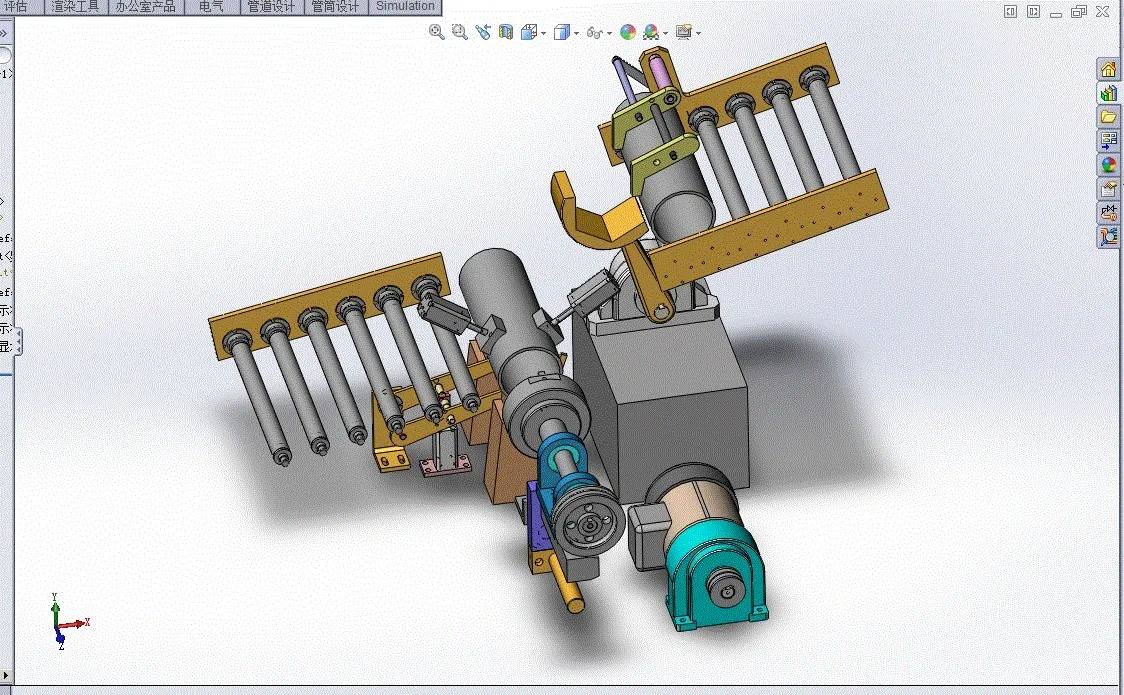Viewport: 1124px width, 695px height.
Task: Click the blue Z axis of triad
Action: pos(59,638)
